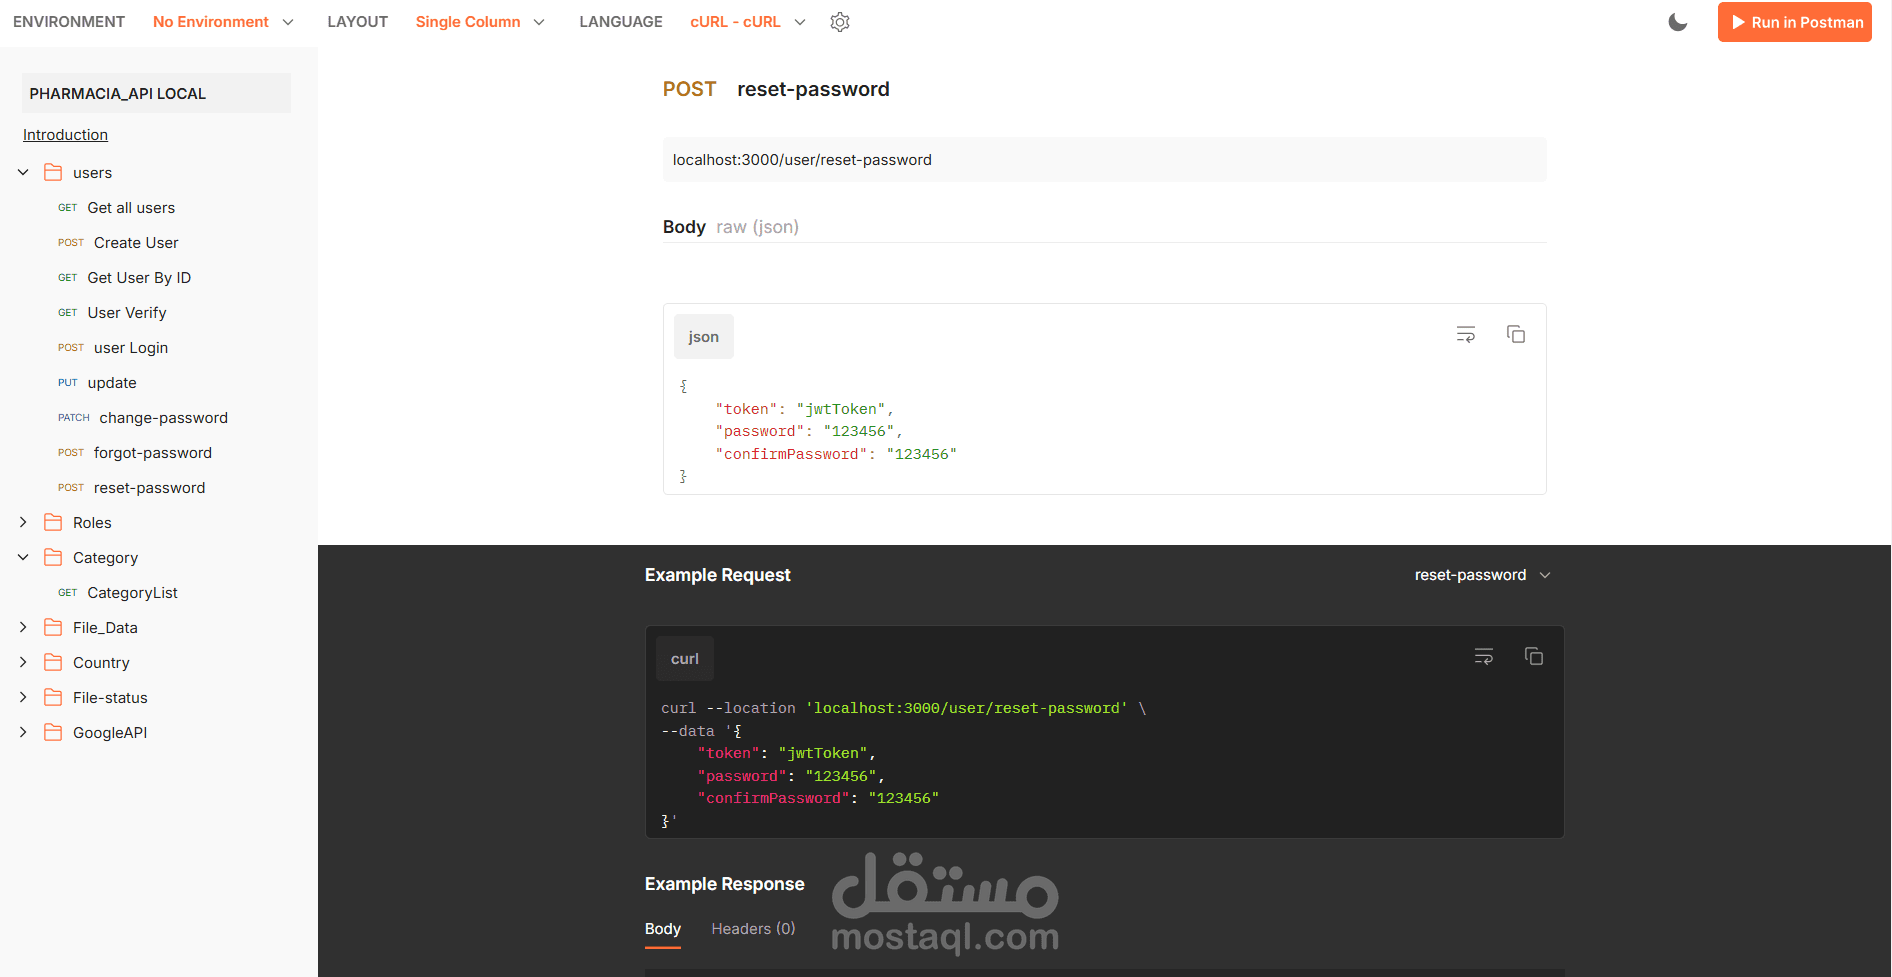1892x977 pixels.
Task: Open the Get all users request
Action: click(131, 208)
